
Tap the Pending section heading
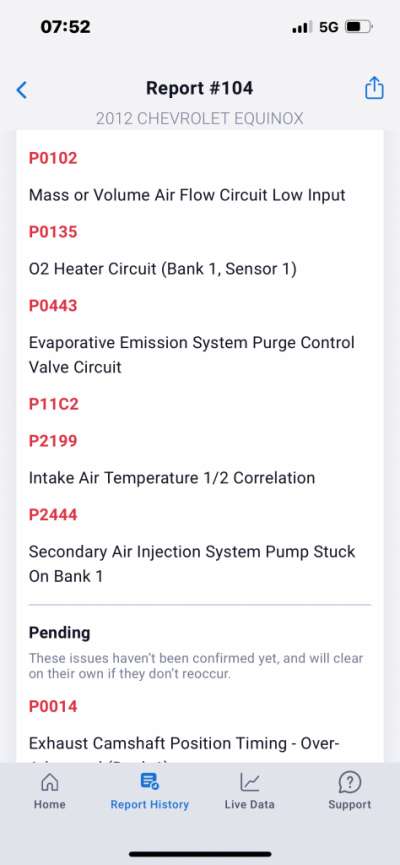pos(60,633)
